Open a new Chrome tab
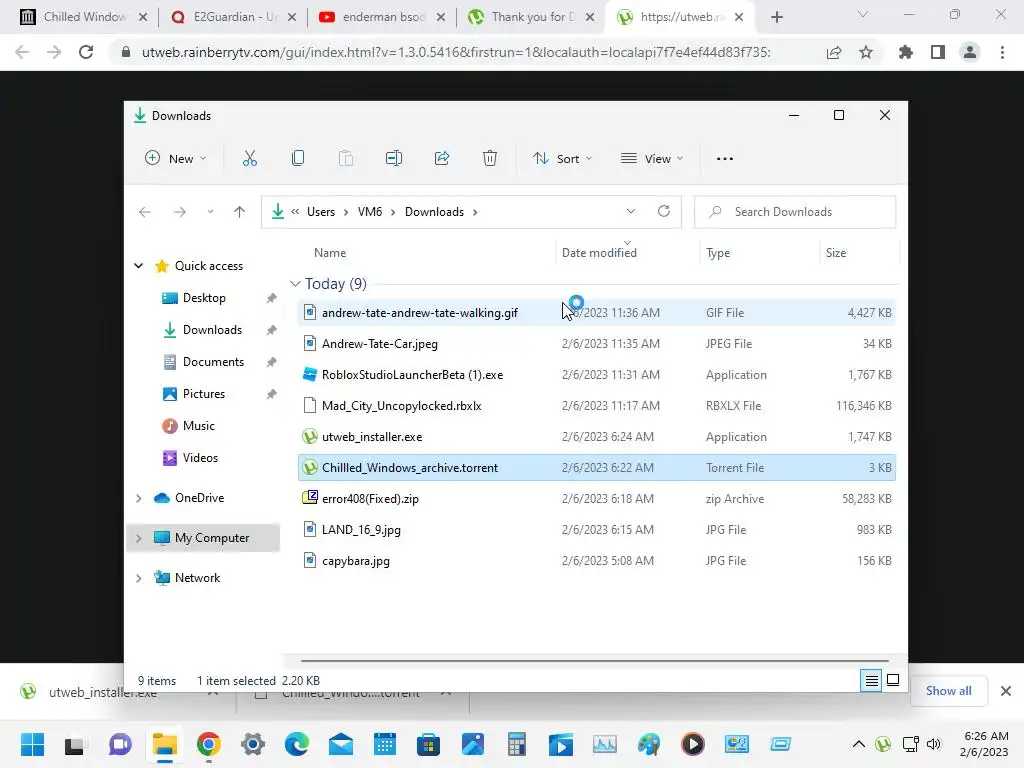1024x768 pixels. point(776,17)
